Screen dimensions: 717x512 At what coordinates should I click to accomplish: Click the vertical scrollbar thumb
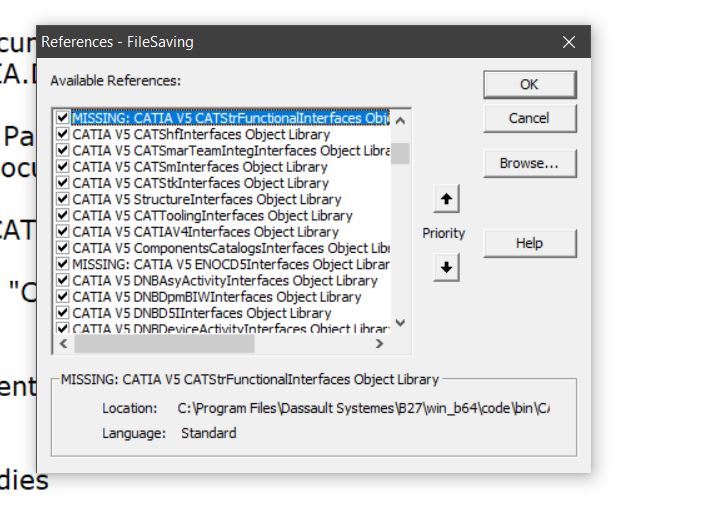(x=400, y=153)
